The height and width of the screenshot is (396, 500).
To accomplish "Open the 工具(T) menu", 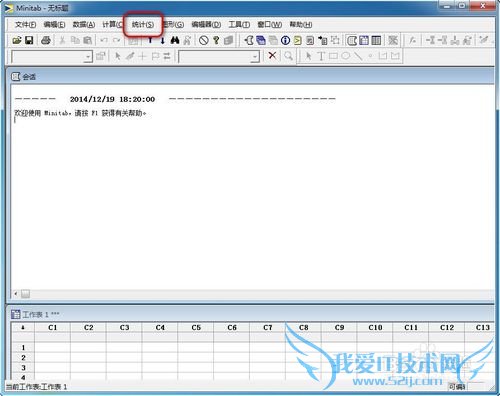I will (x=239, y=25).
